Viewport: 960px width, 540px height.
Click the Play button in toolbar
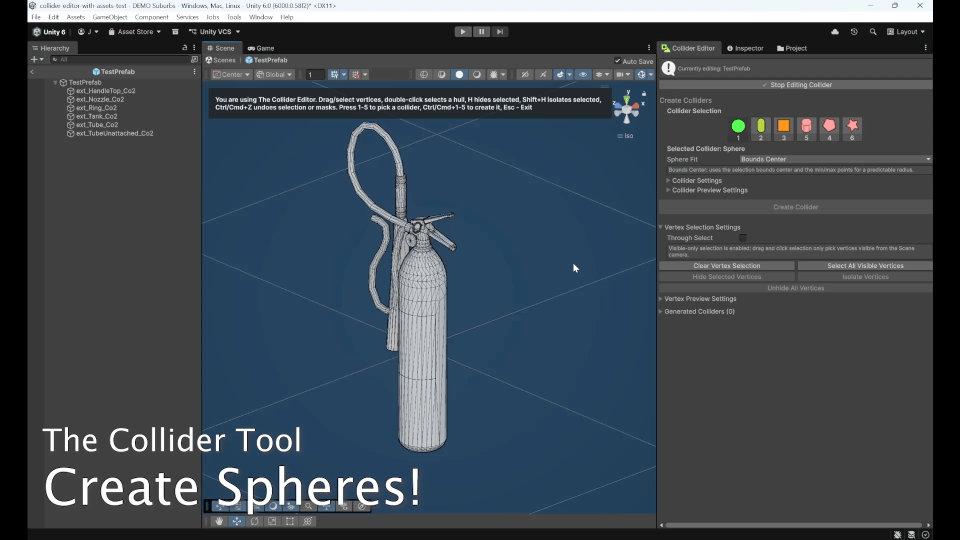[463, 32]
